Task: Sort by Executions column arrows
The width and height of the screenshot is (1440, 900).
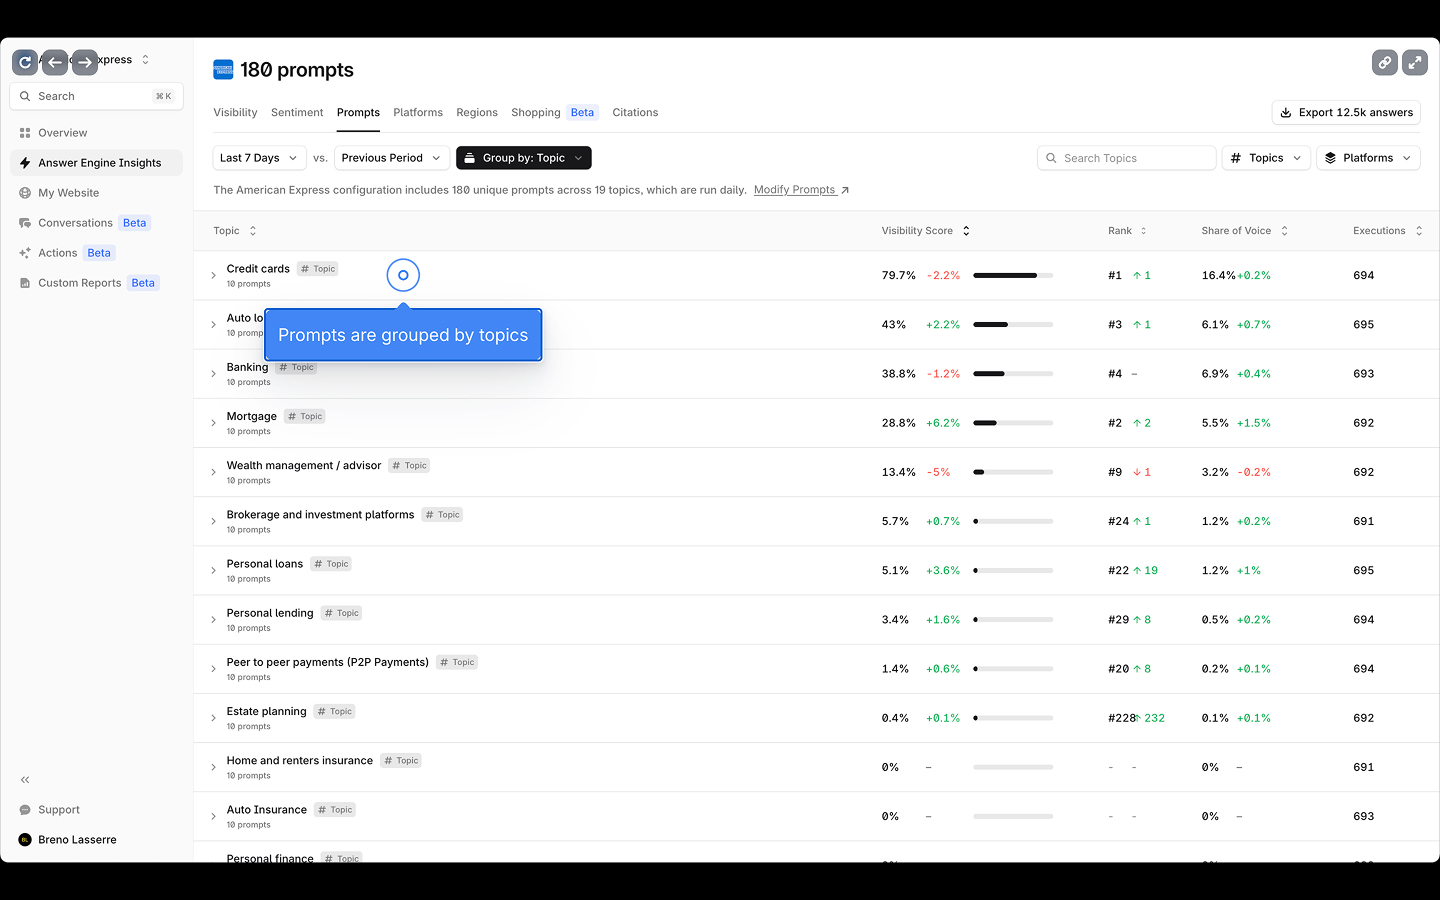Action: coord(1418,231)
